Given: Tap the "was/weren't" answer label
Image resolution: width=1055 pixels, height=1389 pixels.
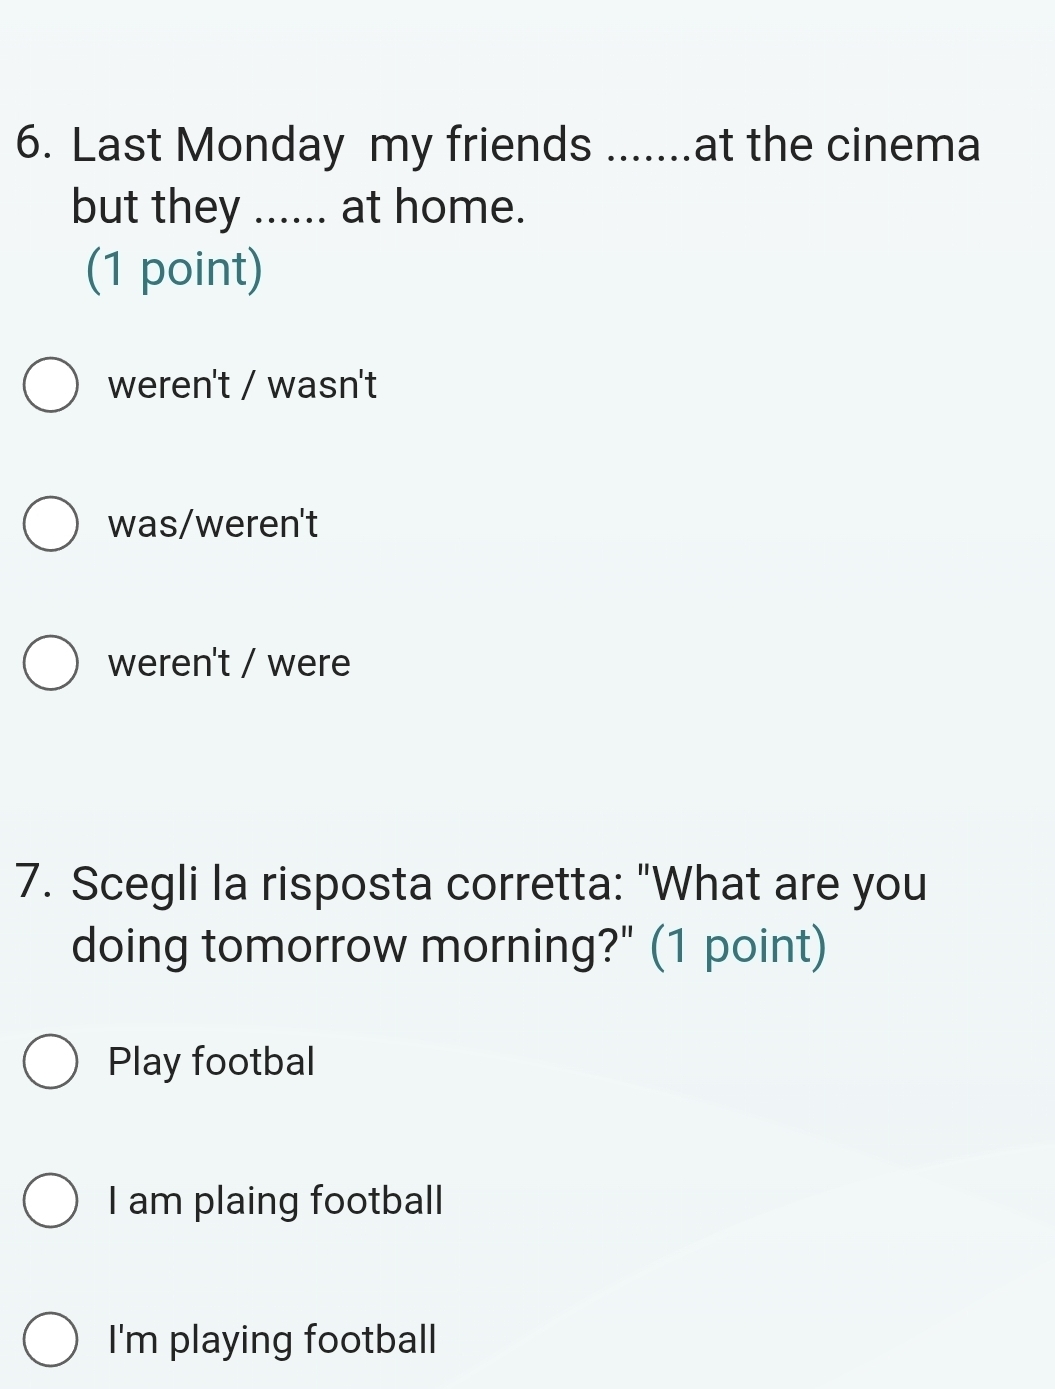Looking at the screenshot, I should click(213, 524).
